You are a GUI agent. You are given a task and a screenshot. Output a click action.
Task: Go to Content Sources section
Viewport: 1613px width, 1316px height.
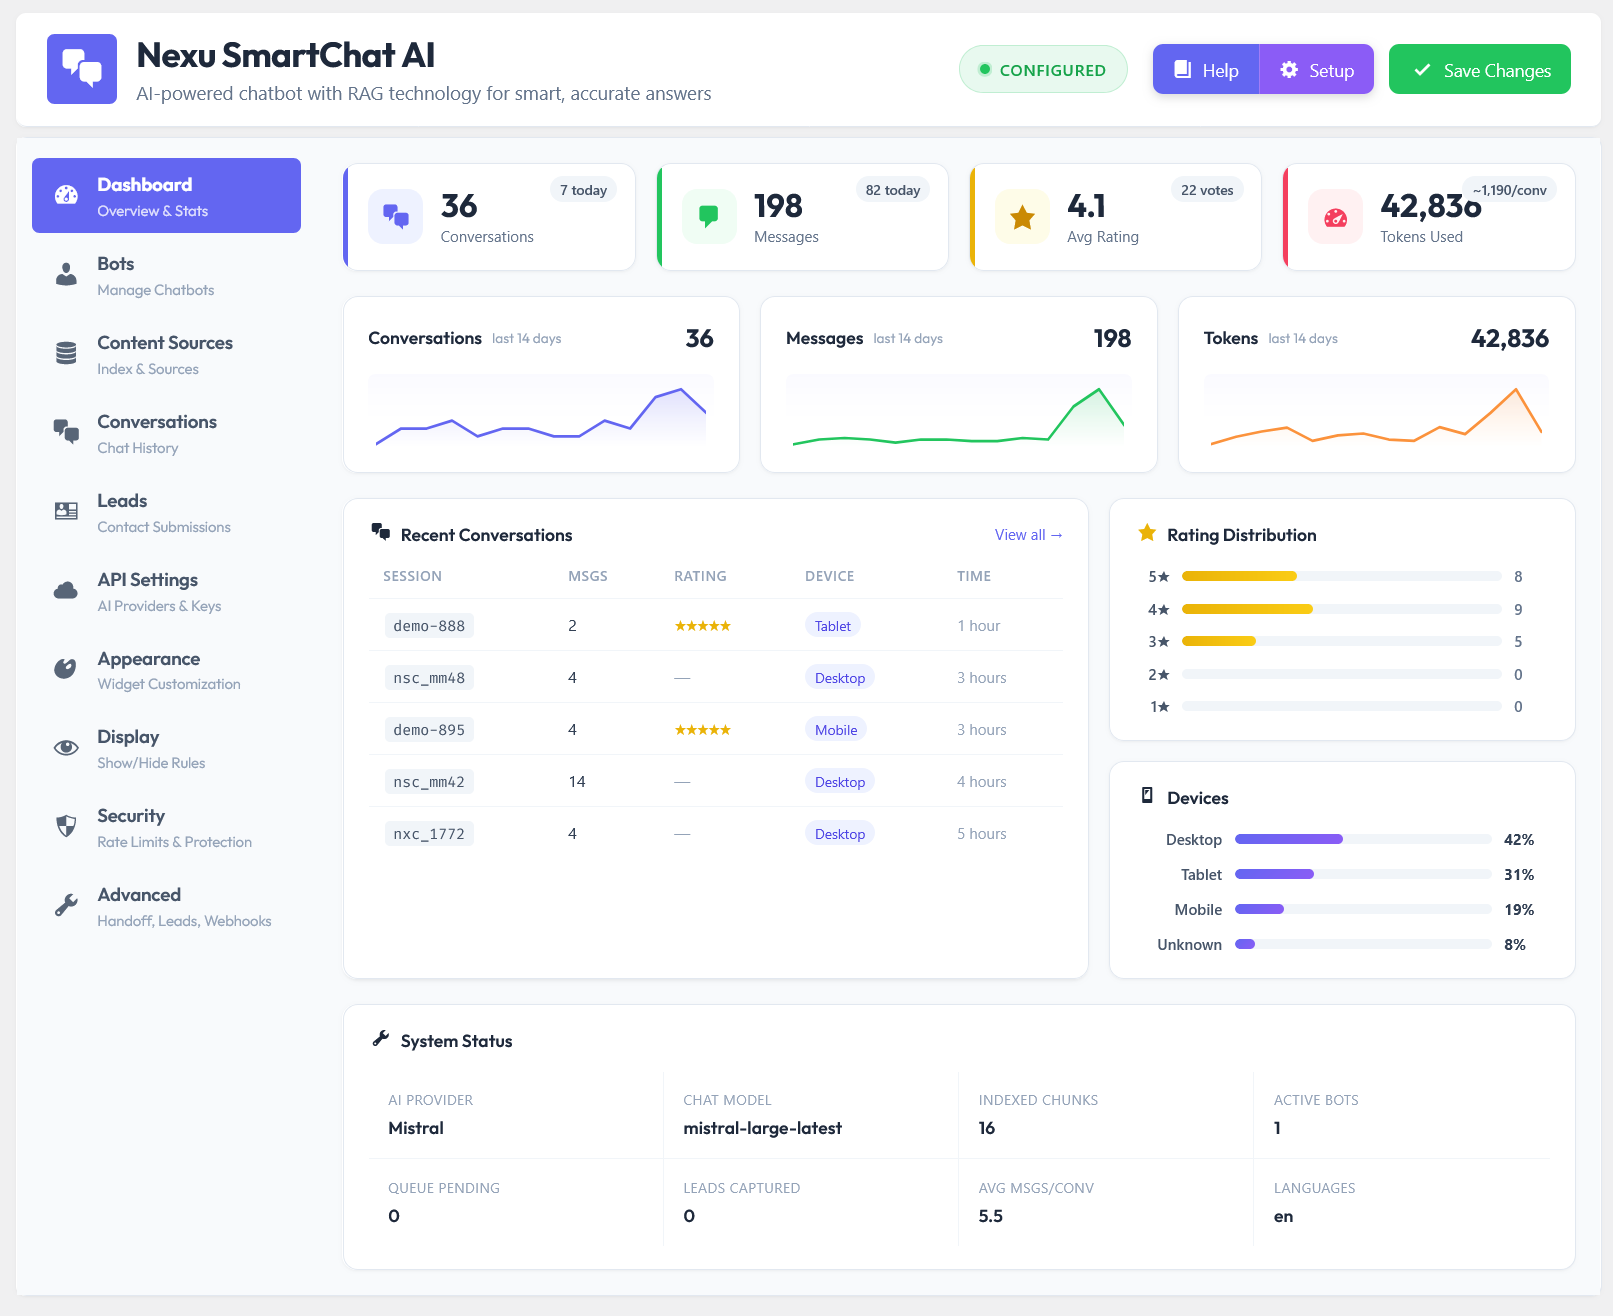pos(166,354)
